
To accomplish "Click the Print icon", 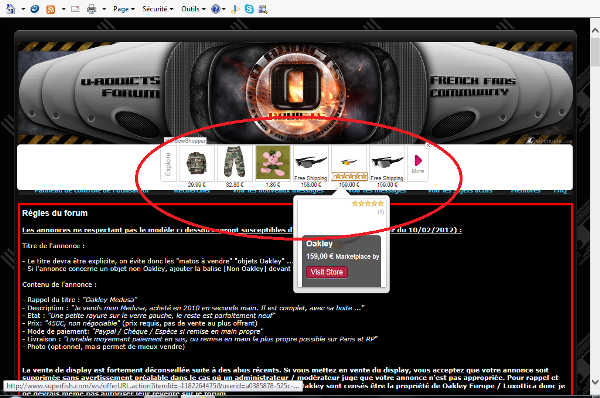I will coord(91,9).
